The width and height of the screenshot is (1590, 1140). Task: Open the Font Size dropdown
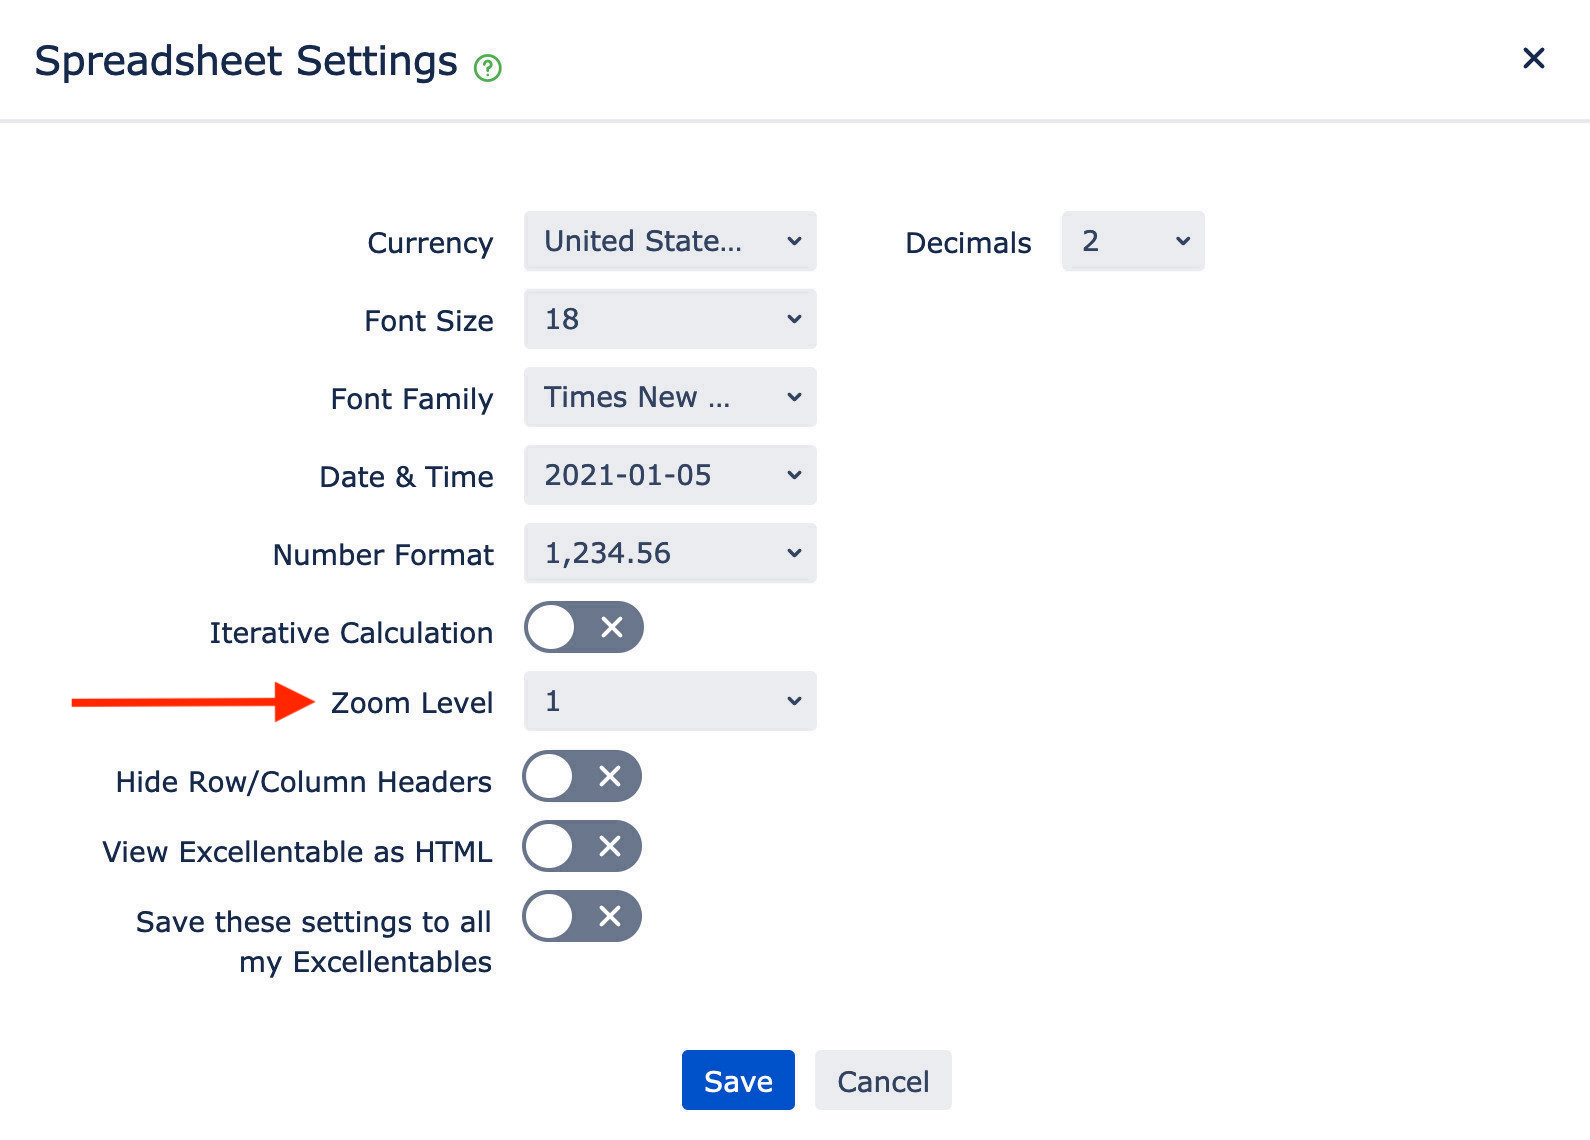point(670,319)
